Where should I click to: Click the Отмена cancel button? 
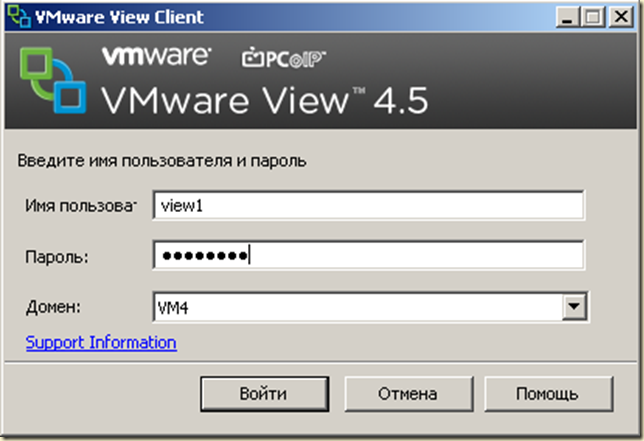point(408,394)
